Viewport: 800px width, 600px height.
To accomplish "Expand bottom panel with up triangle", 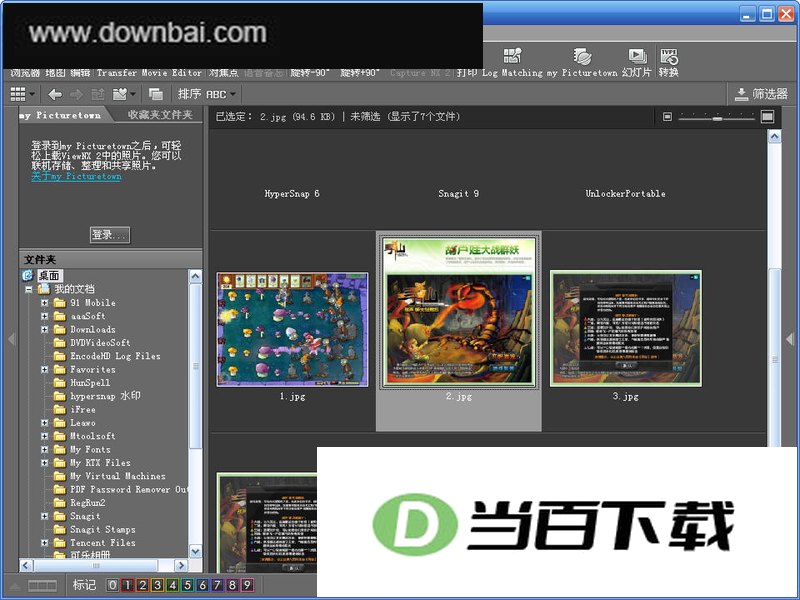I will [x=15, y=586].
